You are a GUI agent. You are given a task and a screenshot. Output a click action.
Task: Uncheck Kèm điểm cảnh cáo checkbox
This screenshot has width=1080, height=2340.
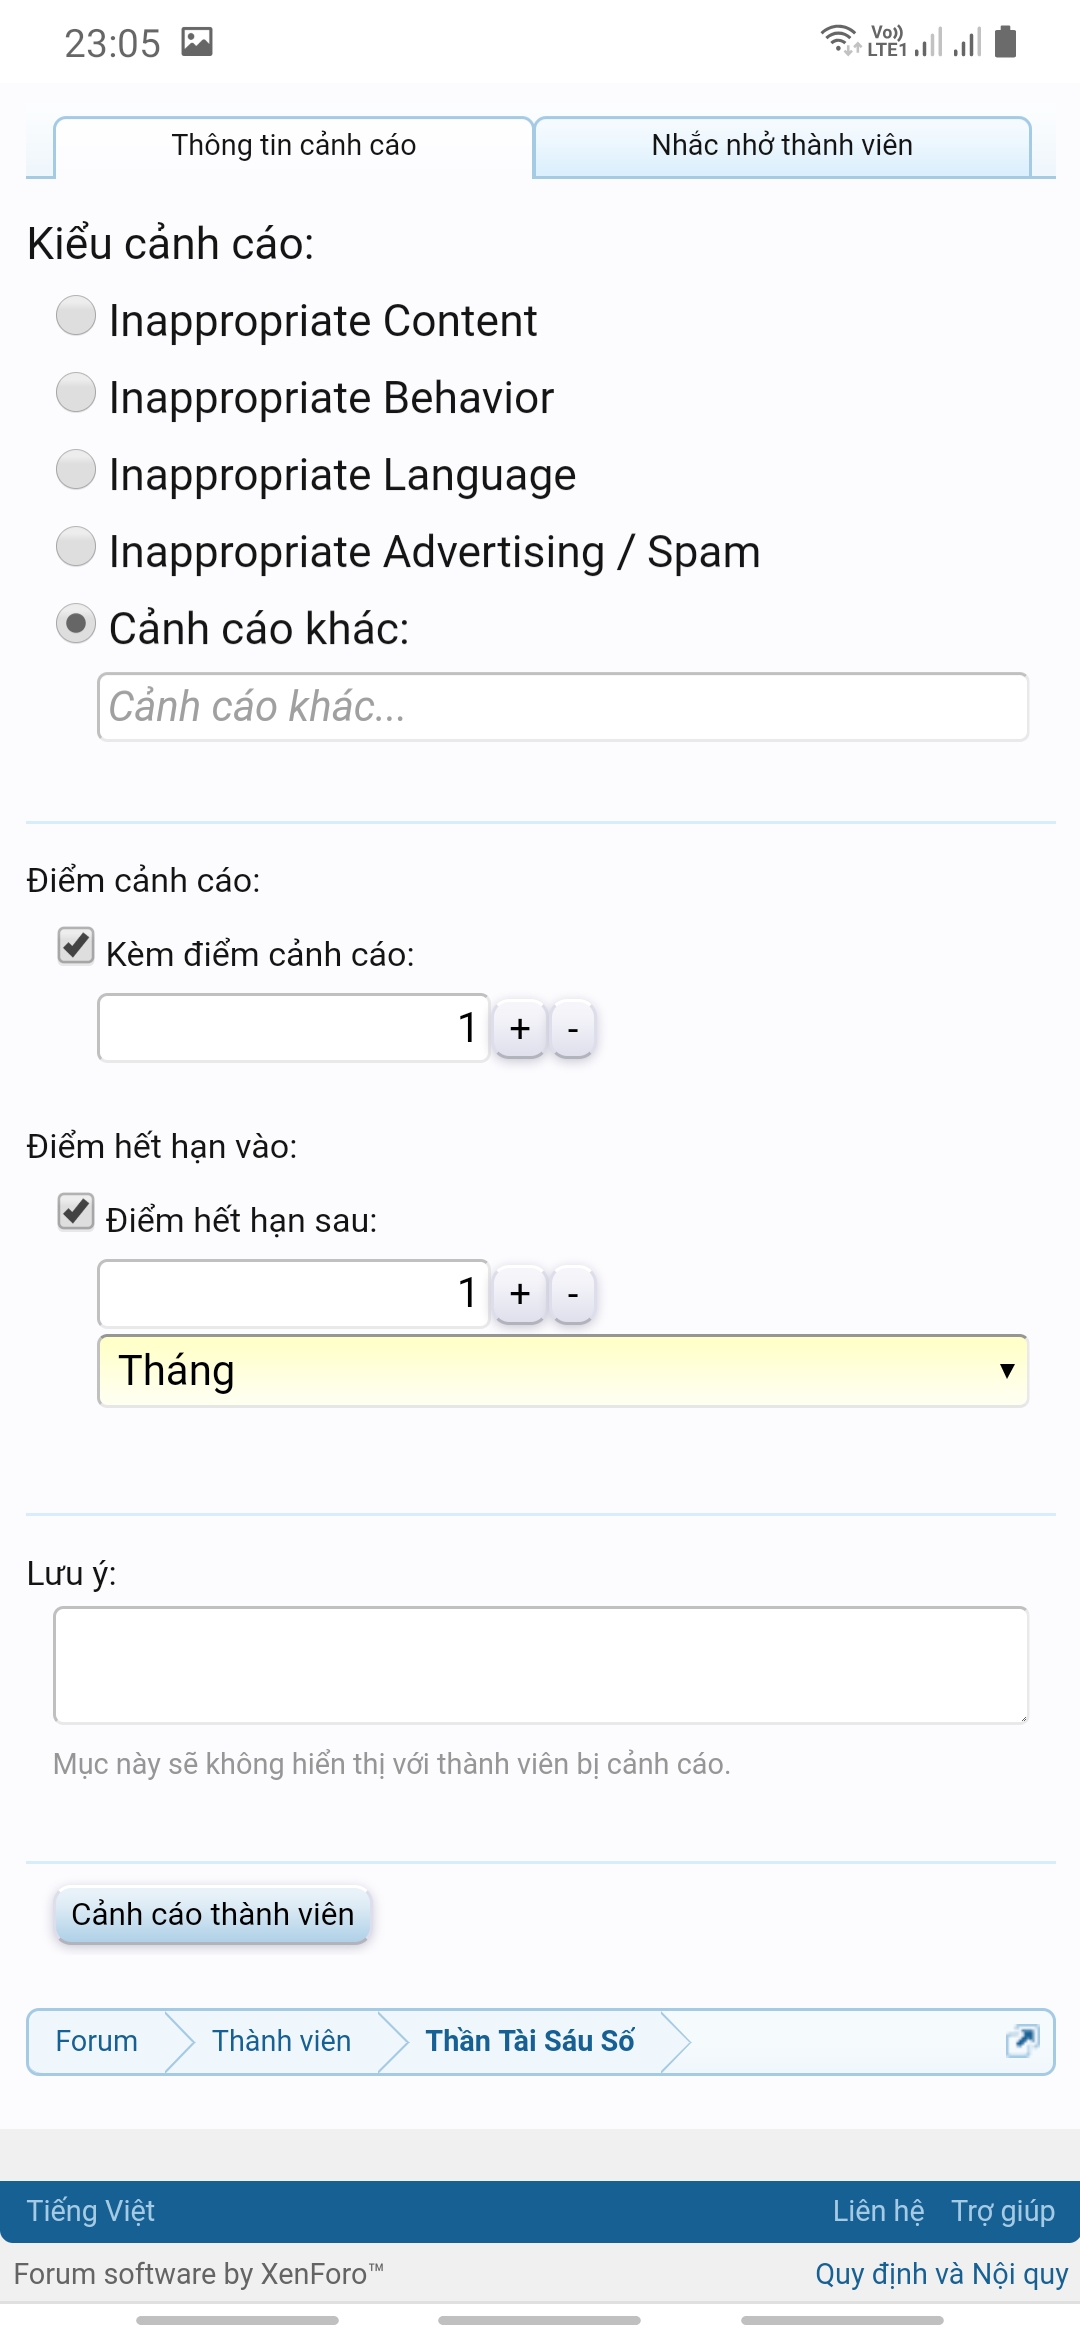[x=76, y=946]
